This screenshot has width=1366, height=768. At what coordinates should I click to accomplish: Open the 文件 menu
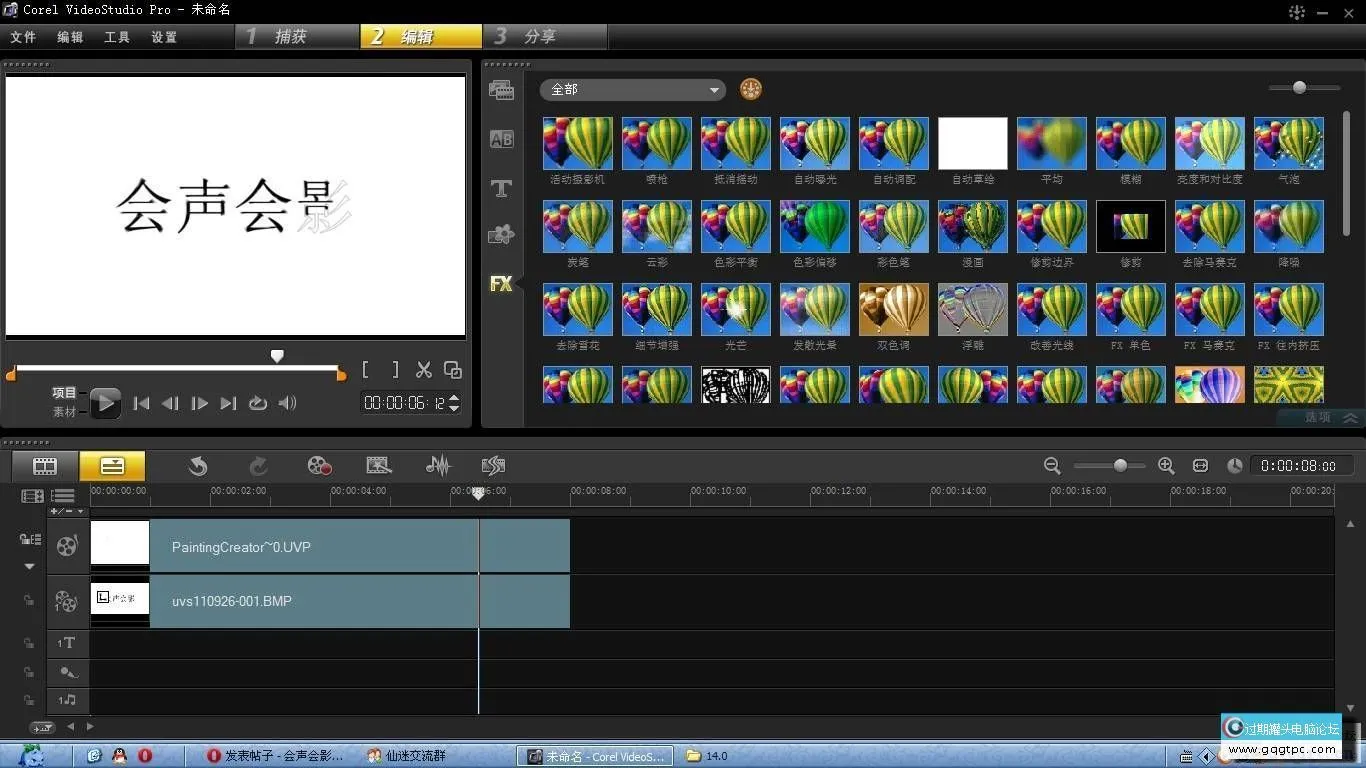pyautogui.click(x=23, y=37)
